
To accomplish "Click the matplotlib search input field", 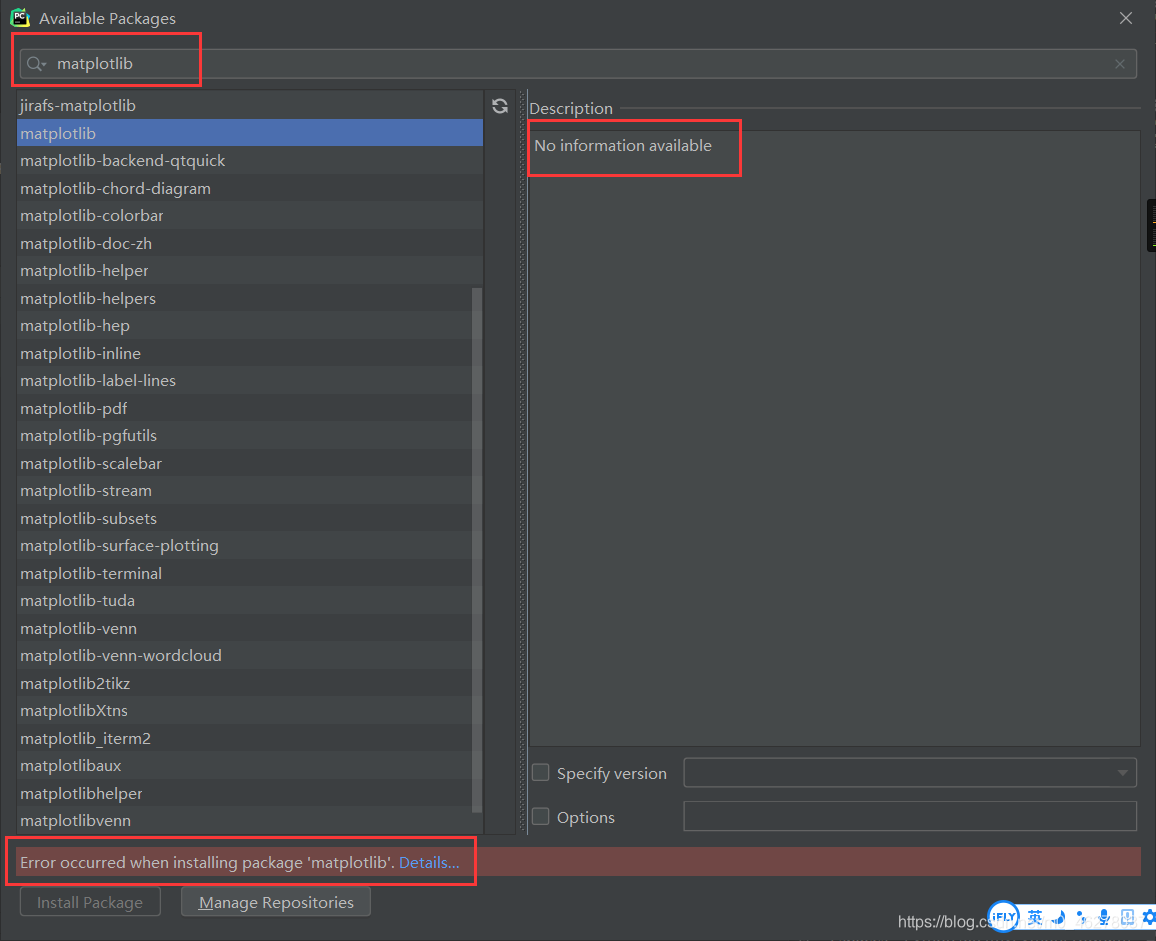I will pyautogui.click(x=578, y=64).
